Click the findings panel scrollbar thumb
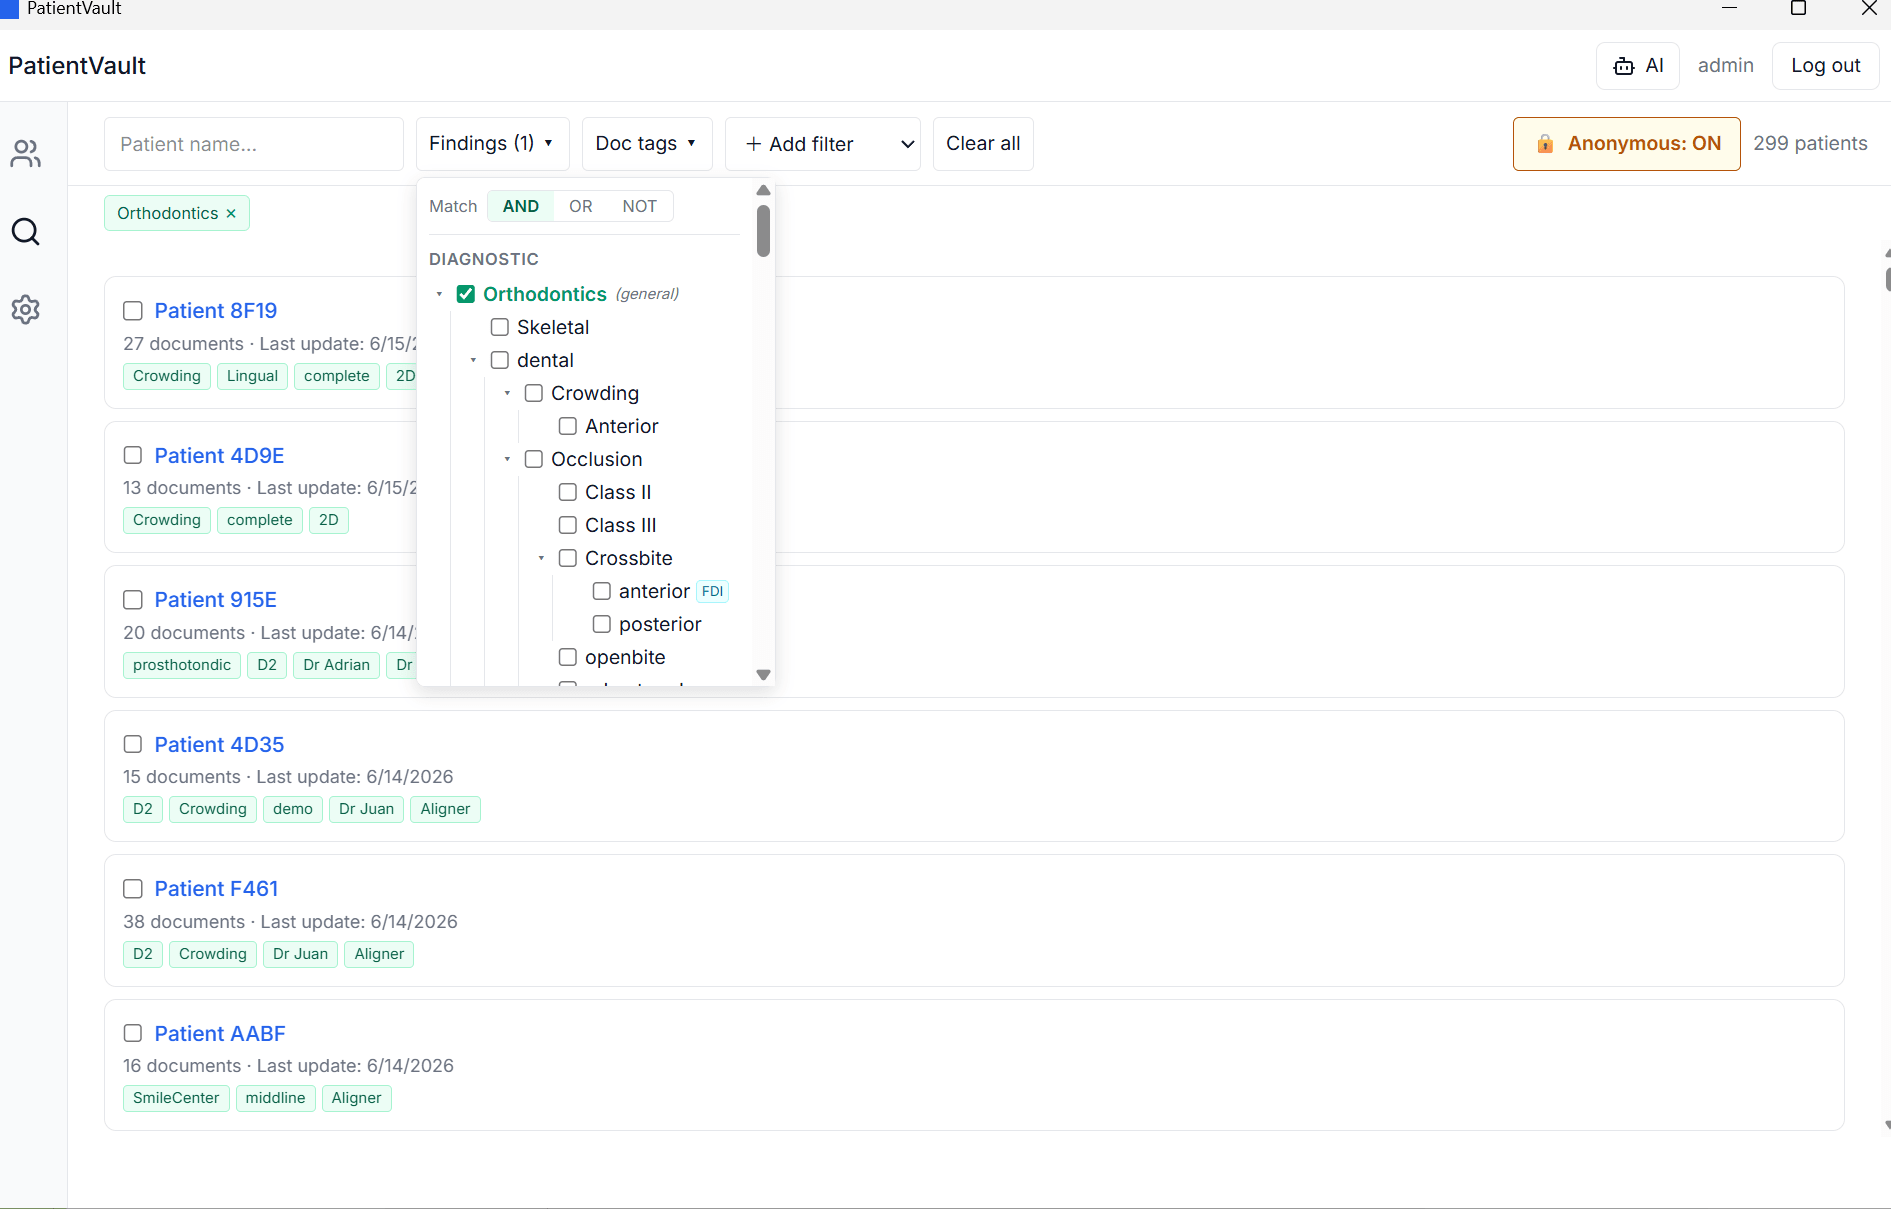Image resolution: width=1891 pixels, height=1209 pixels. 763,231
